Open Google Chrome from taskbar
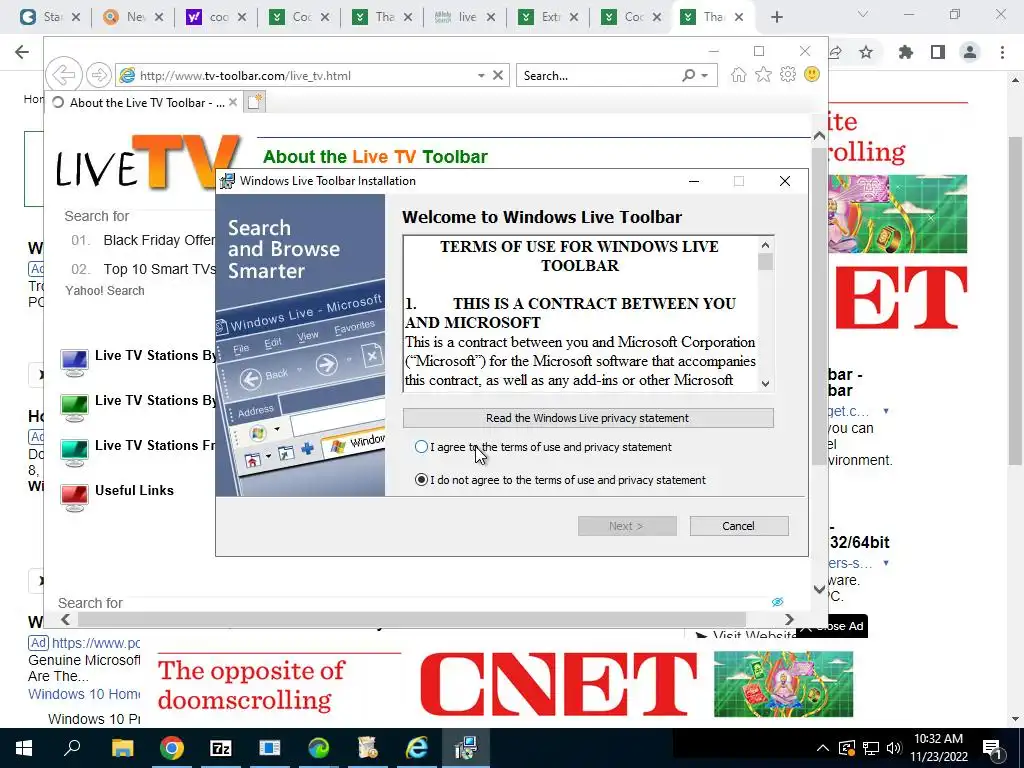Image resolution: width=1024 pixels, height=768 pixels. pos(172,748)
